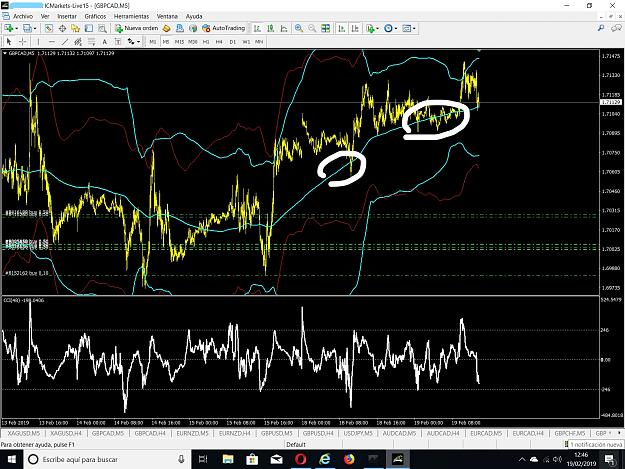Expand the profiles dropdown arrow
Screen dimensions: 625x469
point(35,28)
